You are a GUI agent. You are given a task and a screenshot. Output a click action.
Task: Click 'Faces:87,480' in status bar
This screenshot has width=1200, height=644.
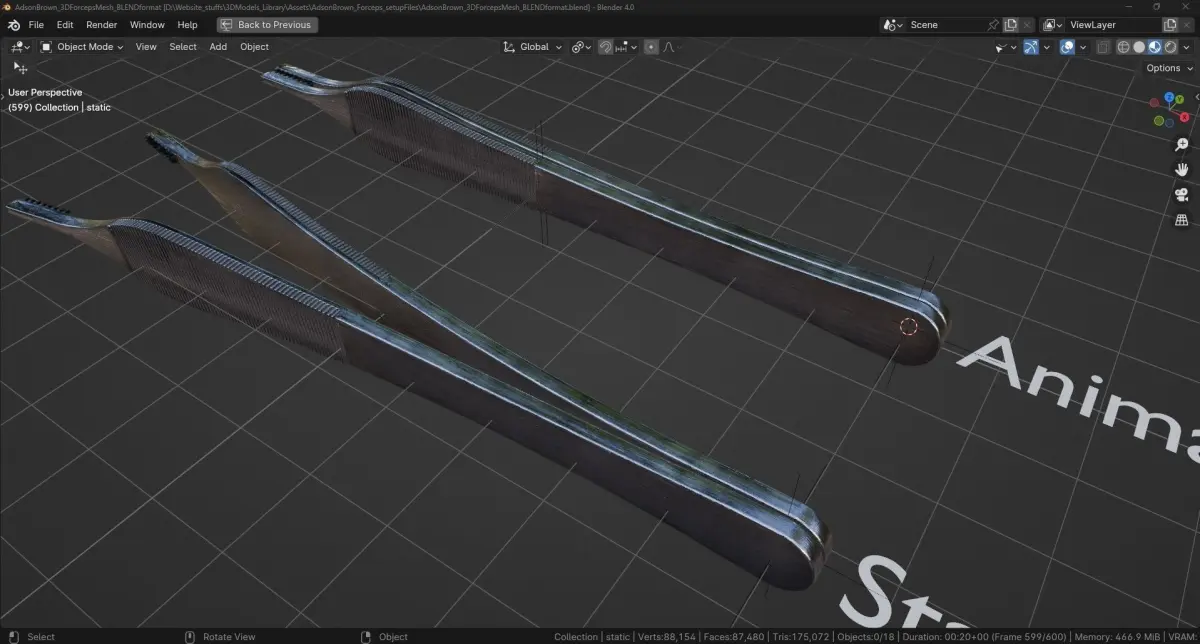[x=735, y=637]
